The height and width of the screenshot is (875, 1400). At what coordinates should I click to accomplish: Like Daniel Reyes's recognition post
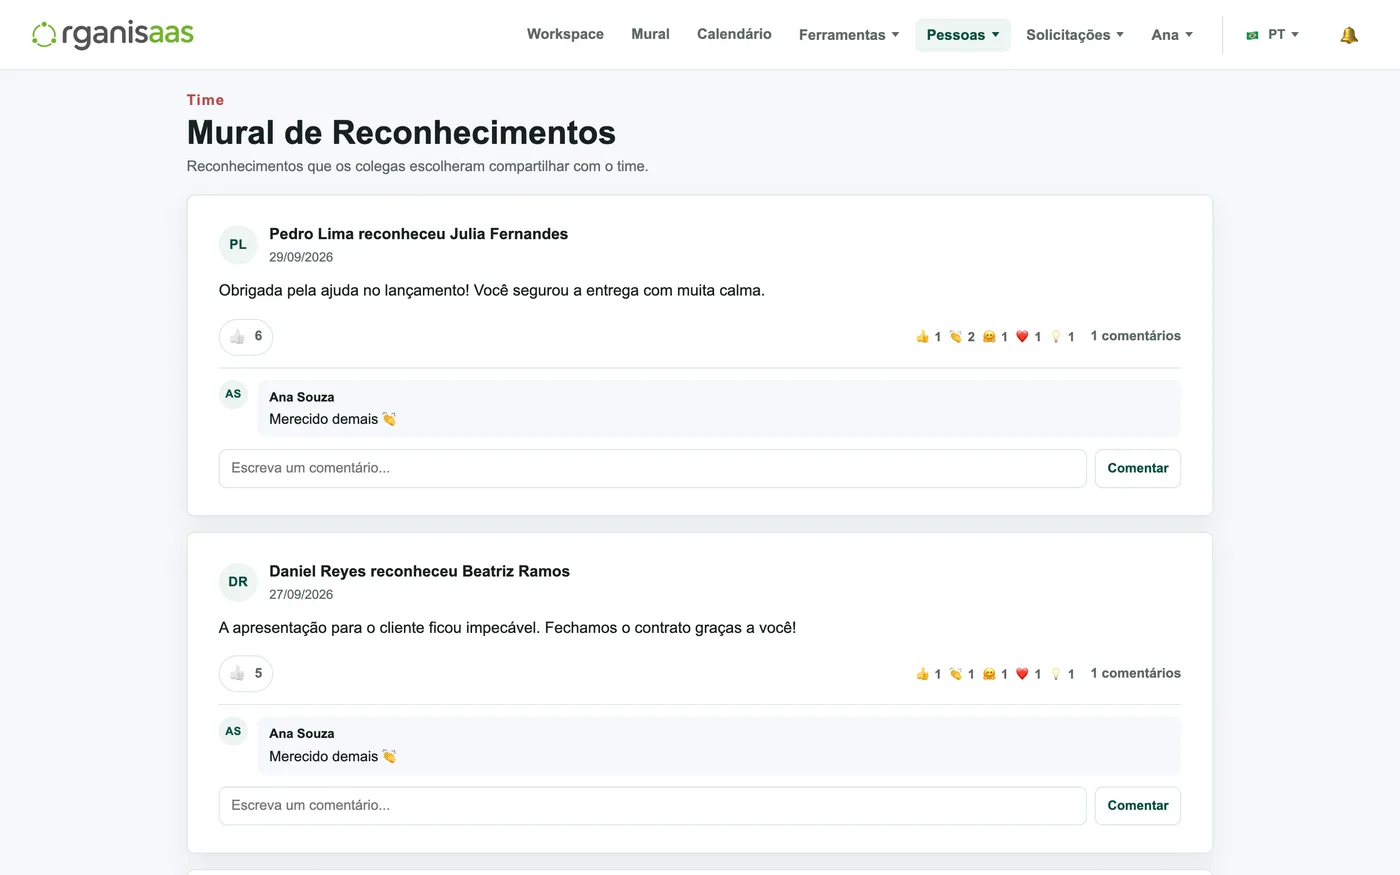click(246, 674)
